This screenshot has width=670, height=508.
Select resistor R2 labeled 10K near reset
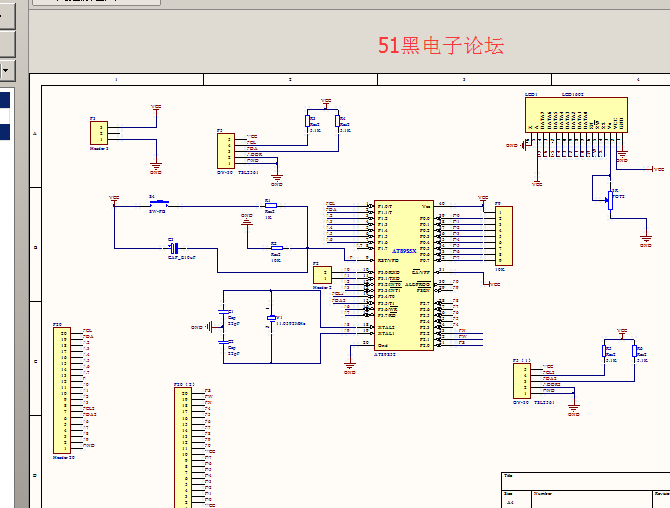tap(276, 248)
